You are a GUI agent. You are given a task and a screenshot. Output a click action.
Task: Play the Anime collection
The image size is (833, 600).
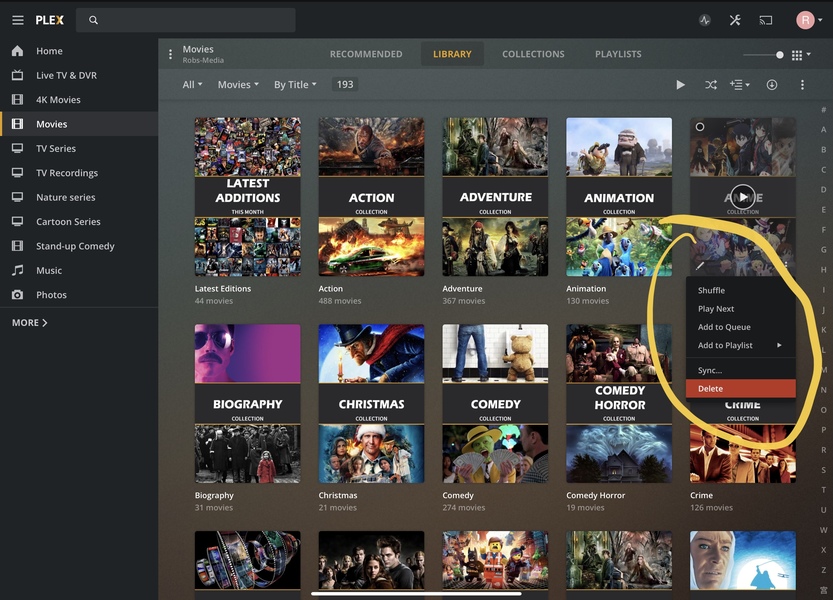point(743,197)
